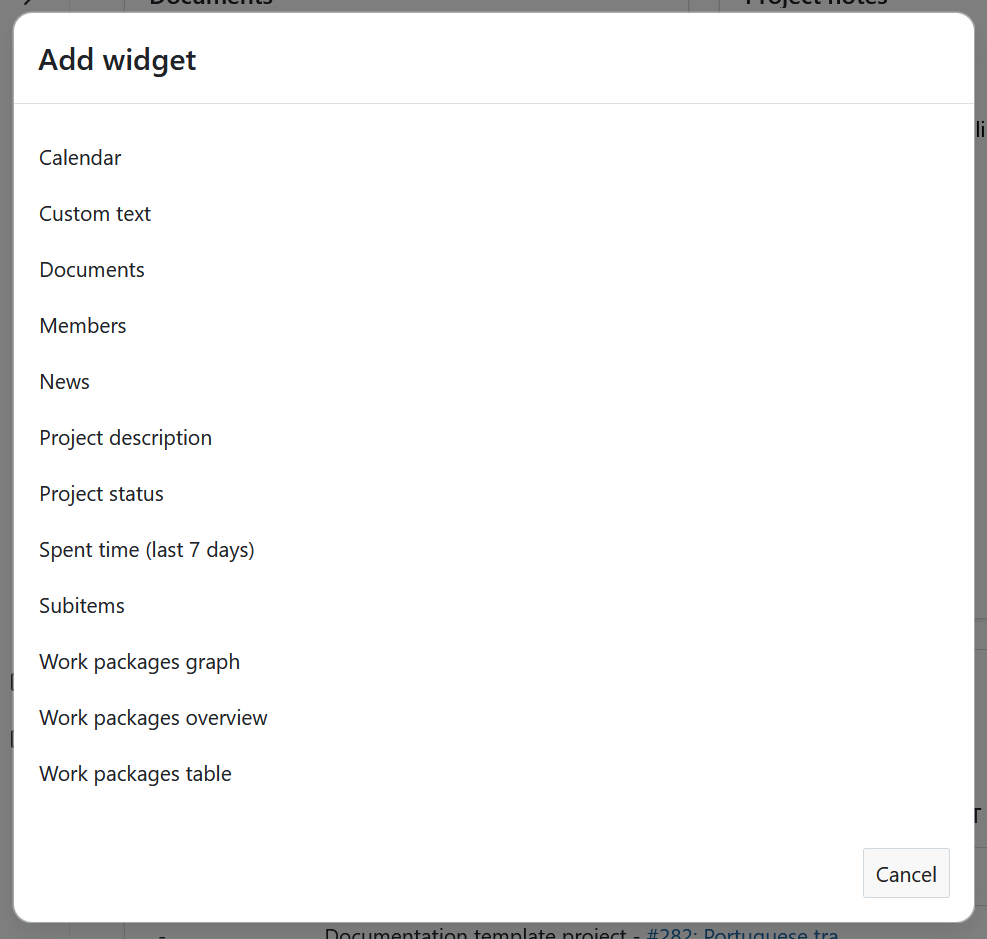Add the Members widget

(x=83, y=325)
